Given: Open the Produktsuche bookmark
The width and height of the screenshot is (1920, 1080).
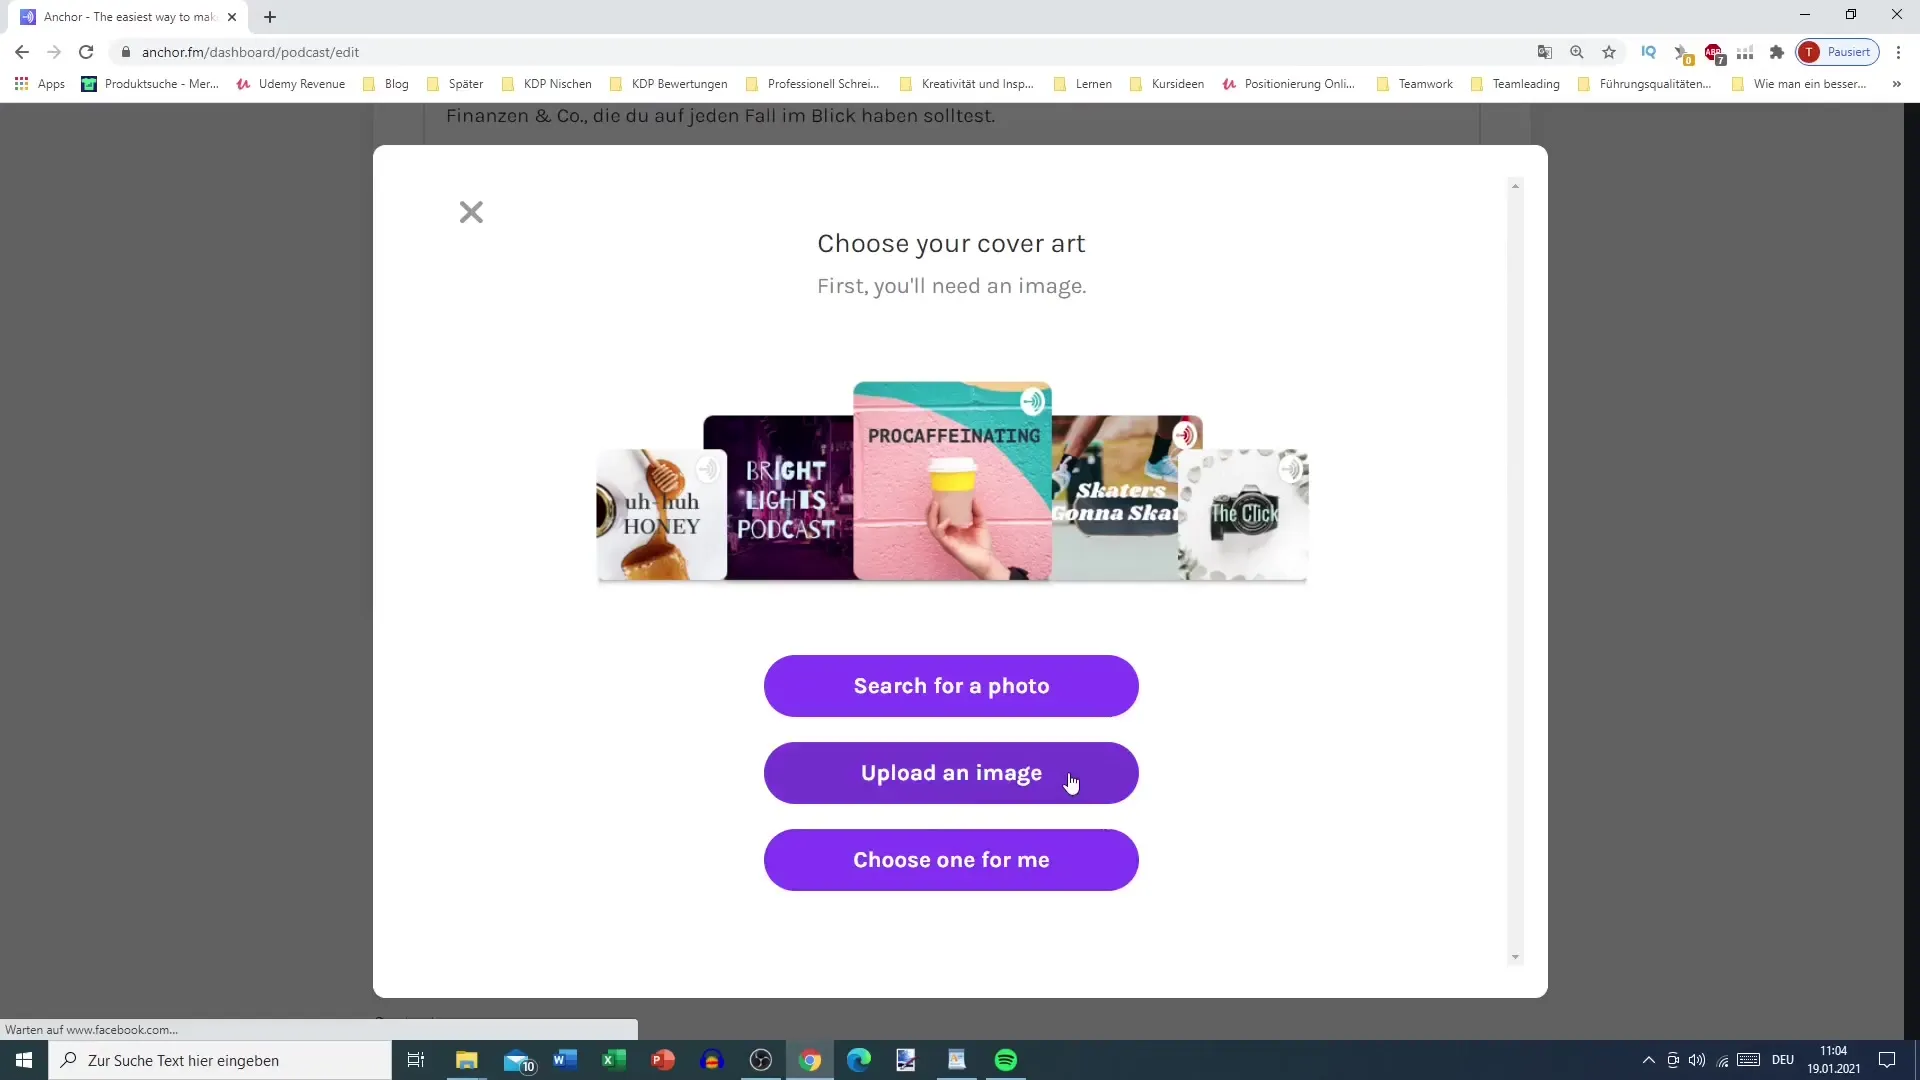Looking at the screenshot, I should click(x=150, y=84).
